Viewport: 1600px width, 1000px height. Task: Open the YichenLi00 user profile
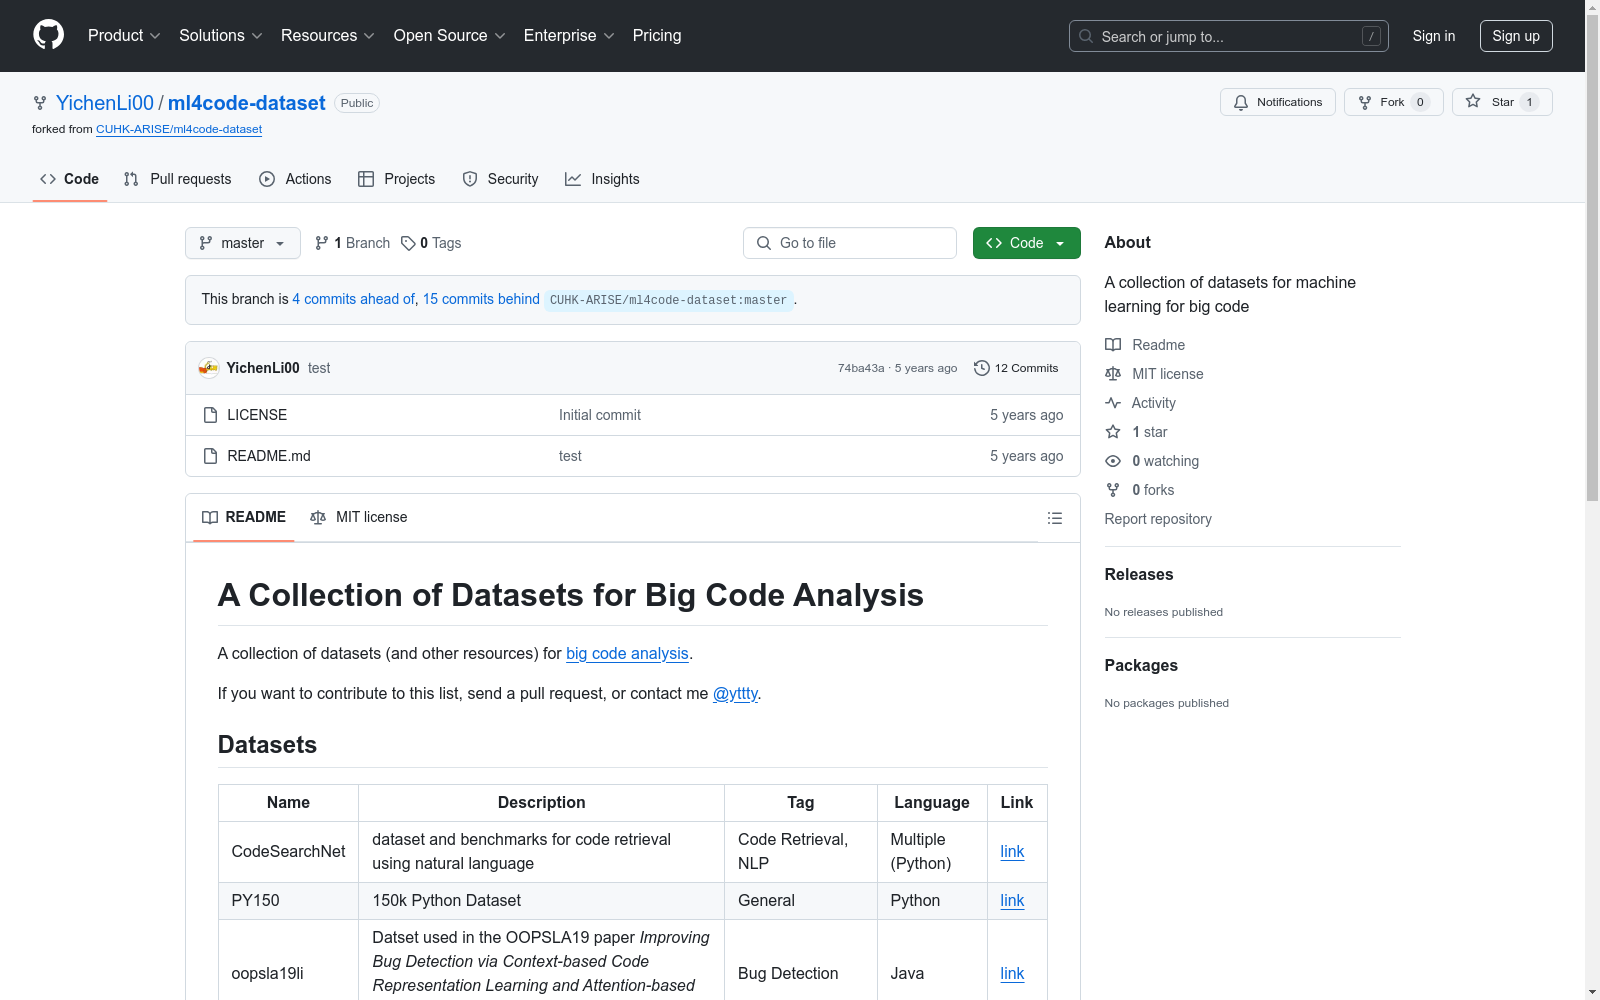tap(105, 103)
